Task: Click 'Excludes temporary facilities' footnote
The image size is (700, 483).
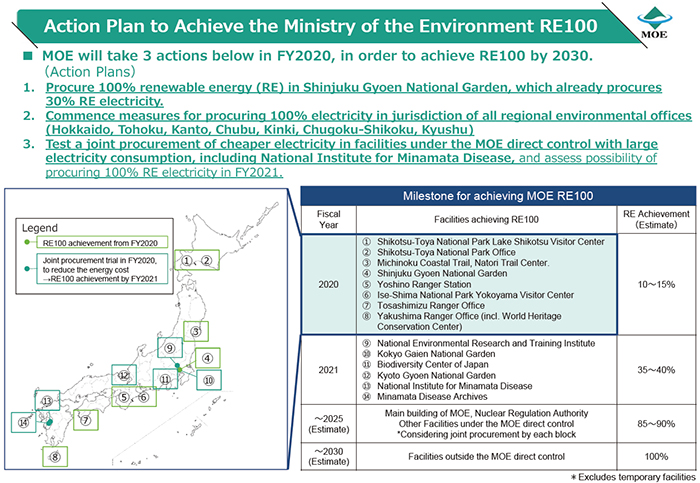Action: 633,477
